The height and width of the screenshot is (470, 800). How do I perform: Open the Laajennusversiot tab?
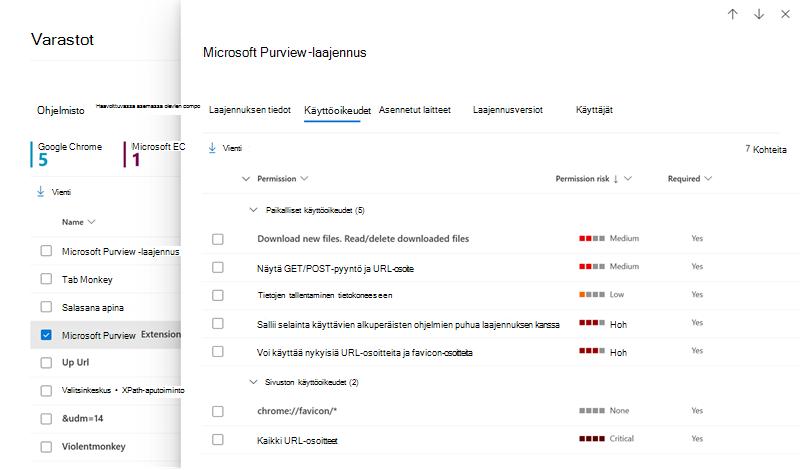[508, 110]
